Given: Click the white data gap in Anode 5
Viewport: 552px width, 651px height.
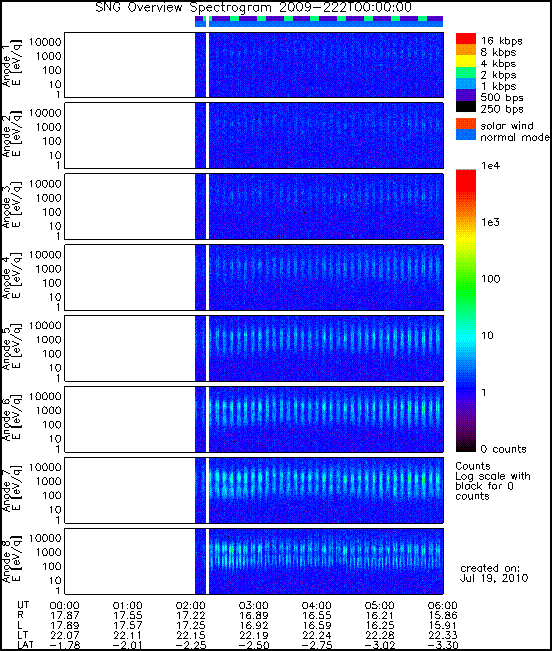Looking at the screenshot, I should click(208, 348).
